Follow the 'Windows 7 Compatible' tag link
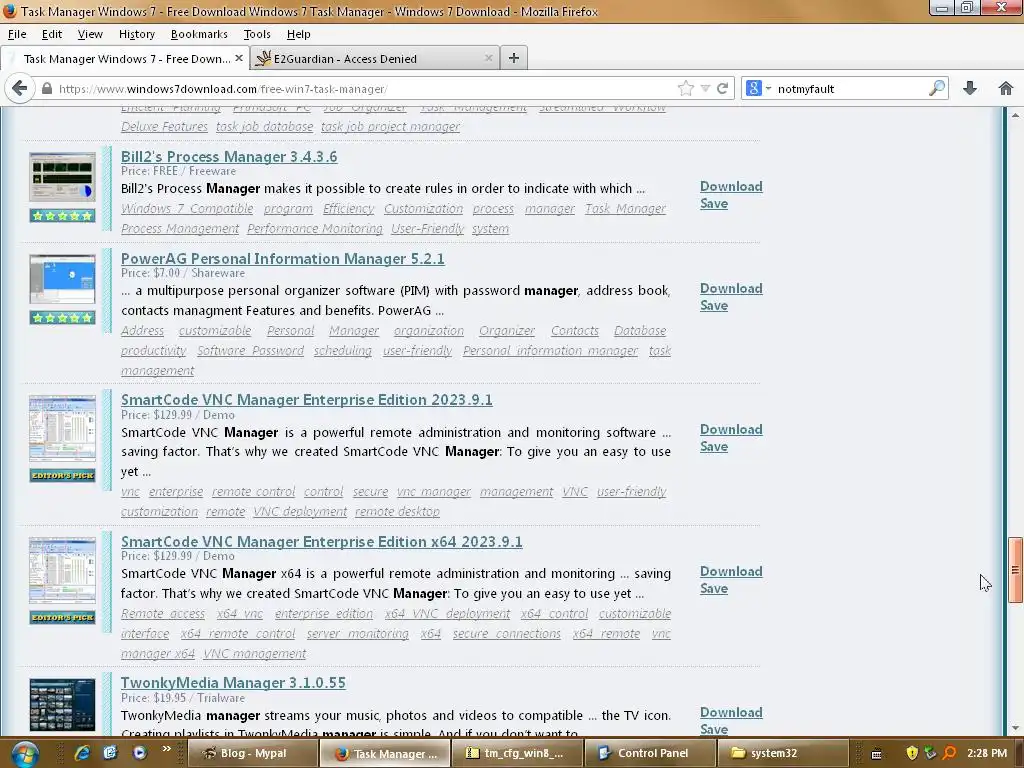The width and height of the screenshot is (1024, 768). coord(187,208)
